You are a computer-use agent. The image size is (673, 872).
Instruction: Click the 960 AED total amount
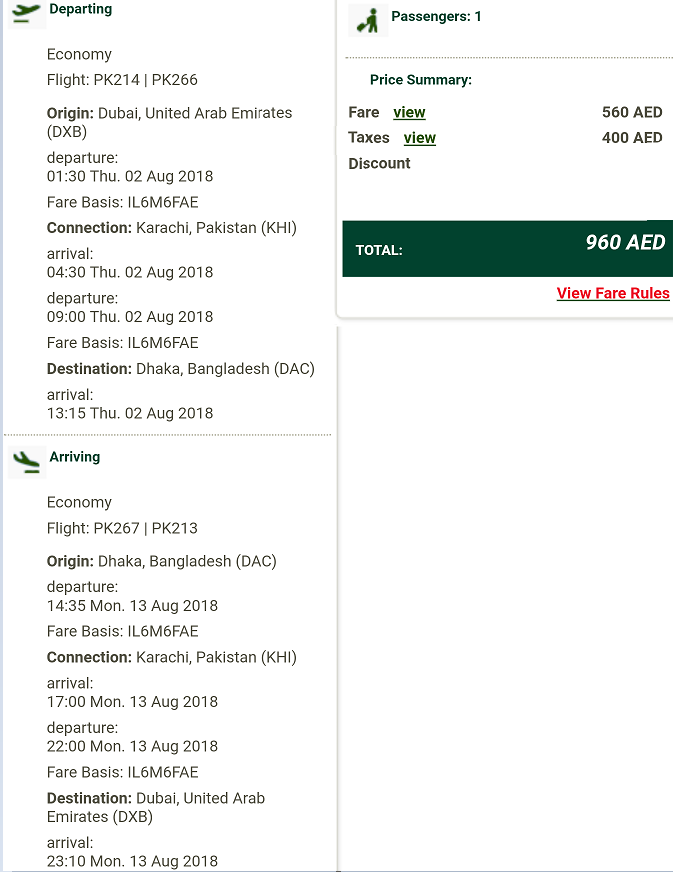pos(625,242)
